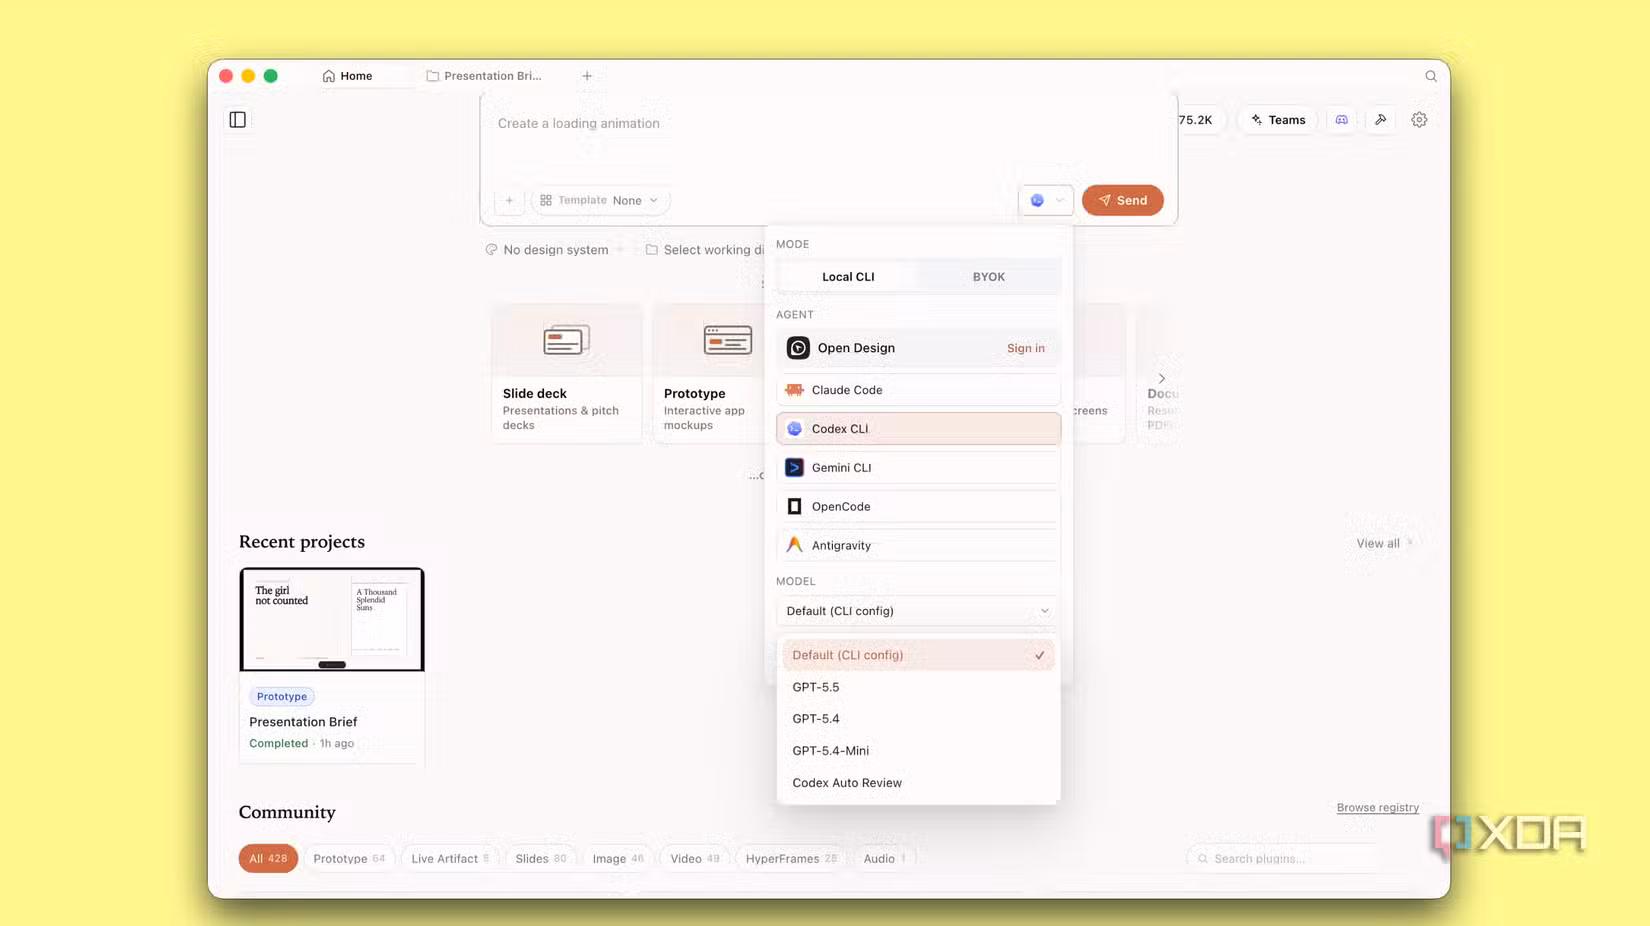
Task: Select the Codex CLI agent row
Action: 918,429
